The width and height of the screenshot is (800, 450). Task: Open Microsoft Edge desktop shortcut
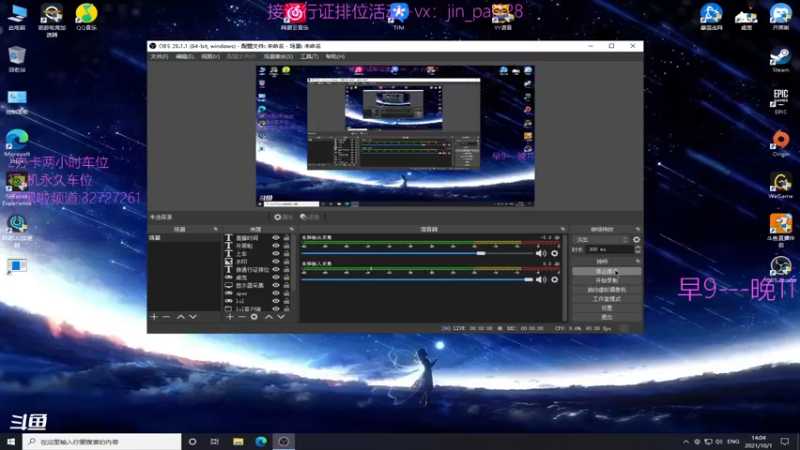pyautogui.click(x=17, y=143)
